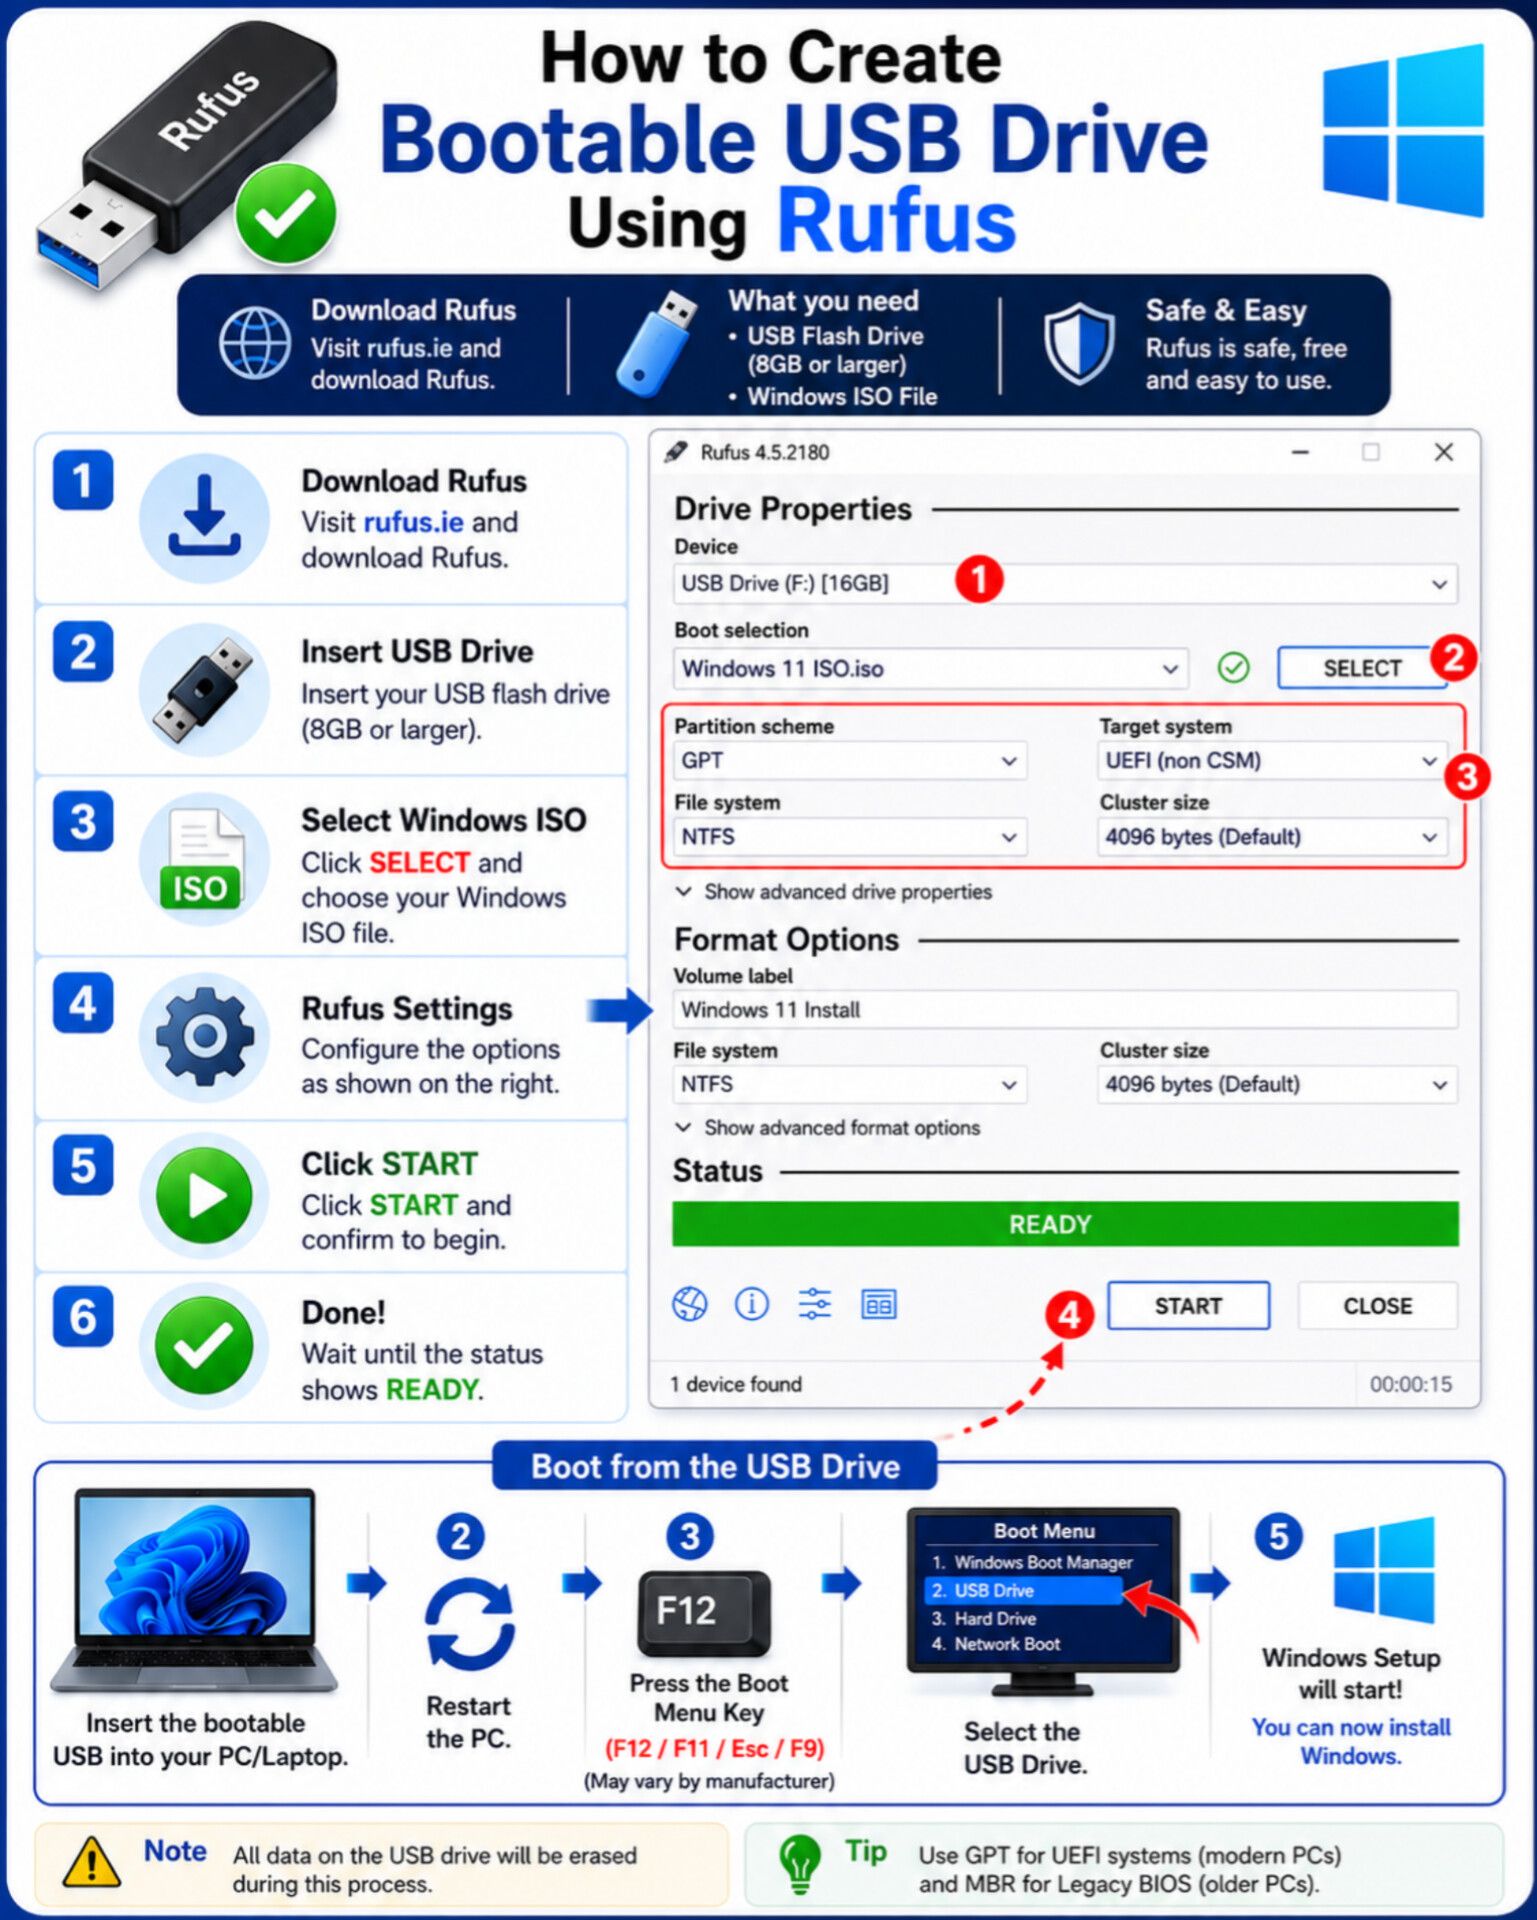Show the Rufus log window icon
Image resolution: width=1537 pixels, height=1920 pixels.
pyautogui.click(x=879, y=1304)
